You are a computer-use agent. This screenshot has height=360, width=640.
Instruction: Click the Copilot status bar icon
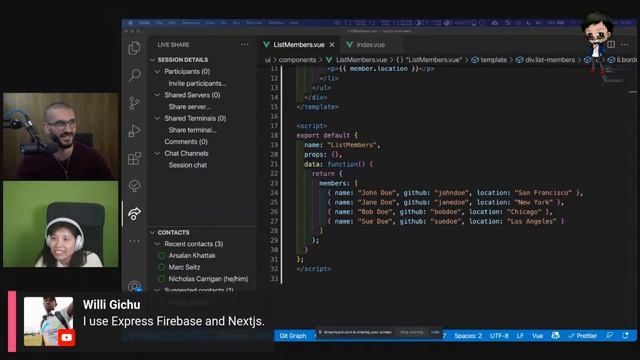(555, 336)
